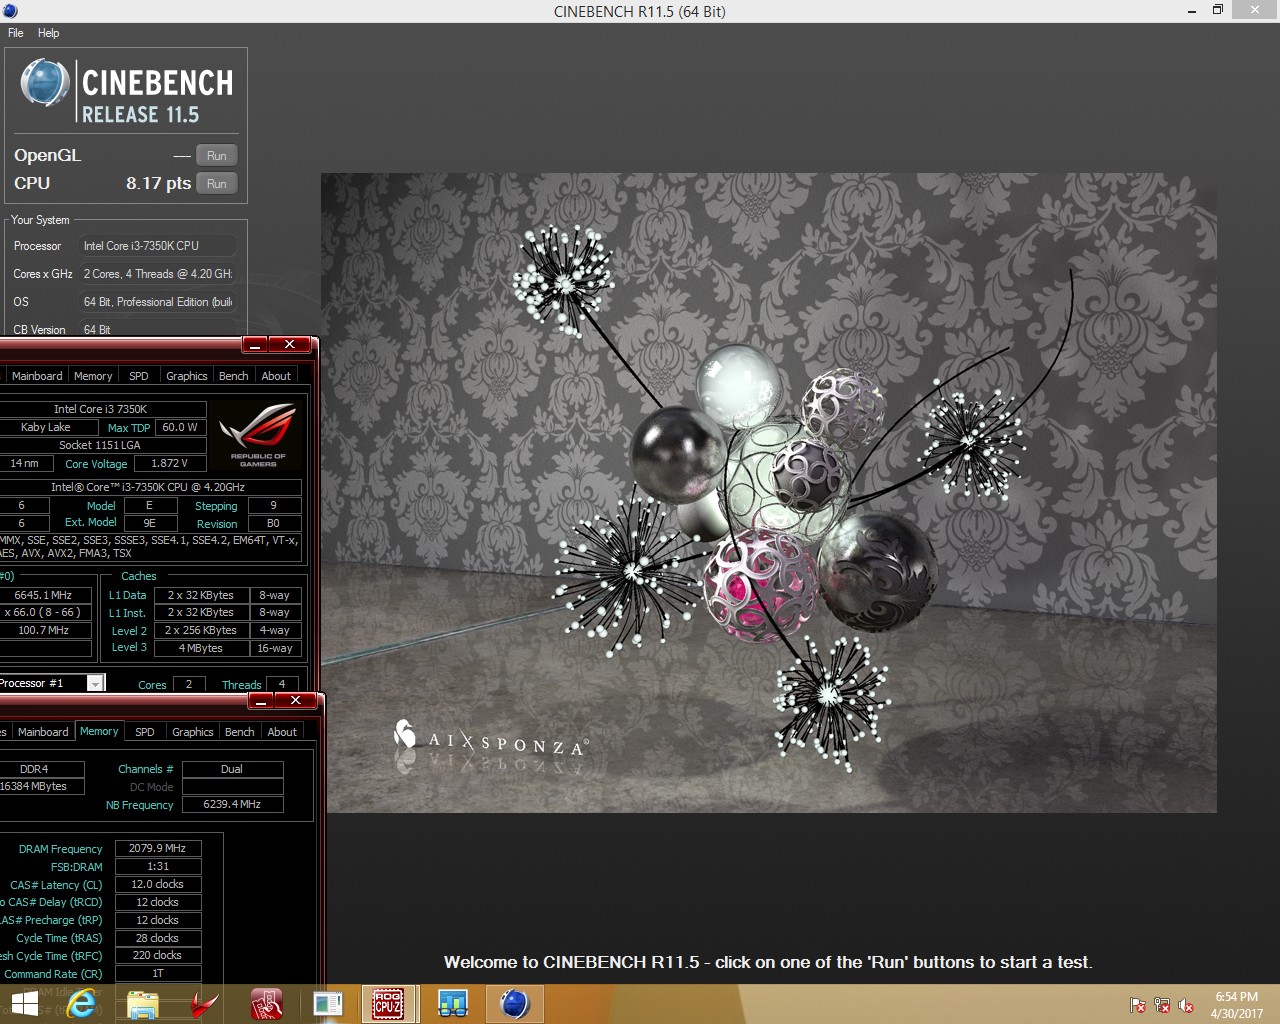Open SPD tab in lower CPU-Z window
This screenshot has width=1280, height=1024.
click(x=145, y=732)
